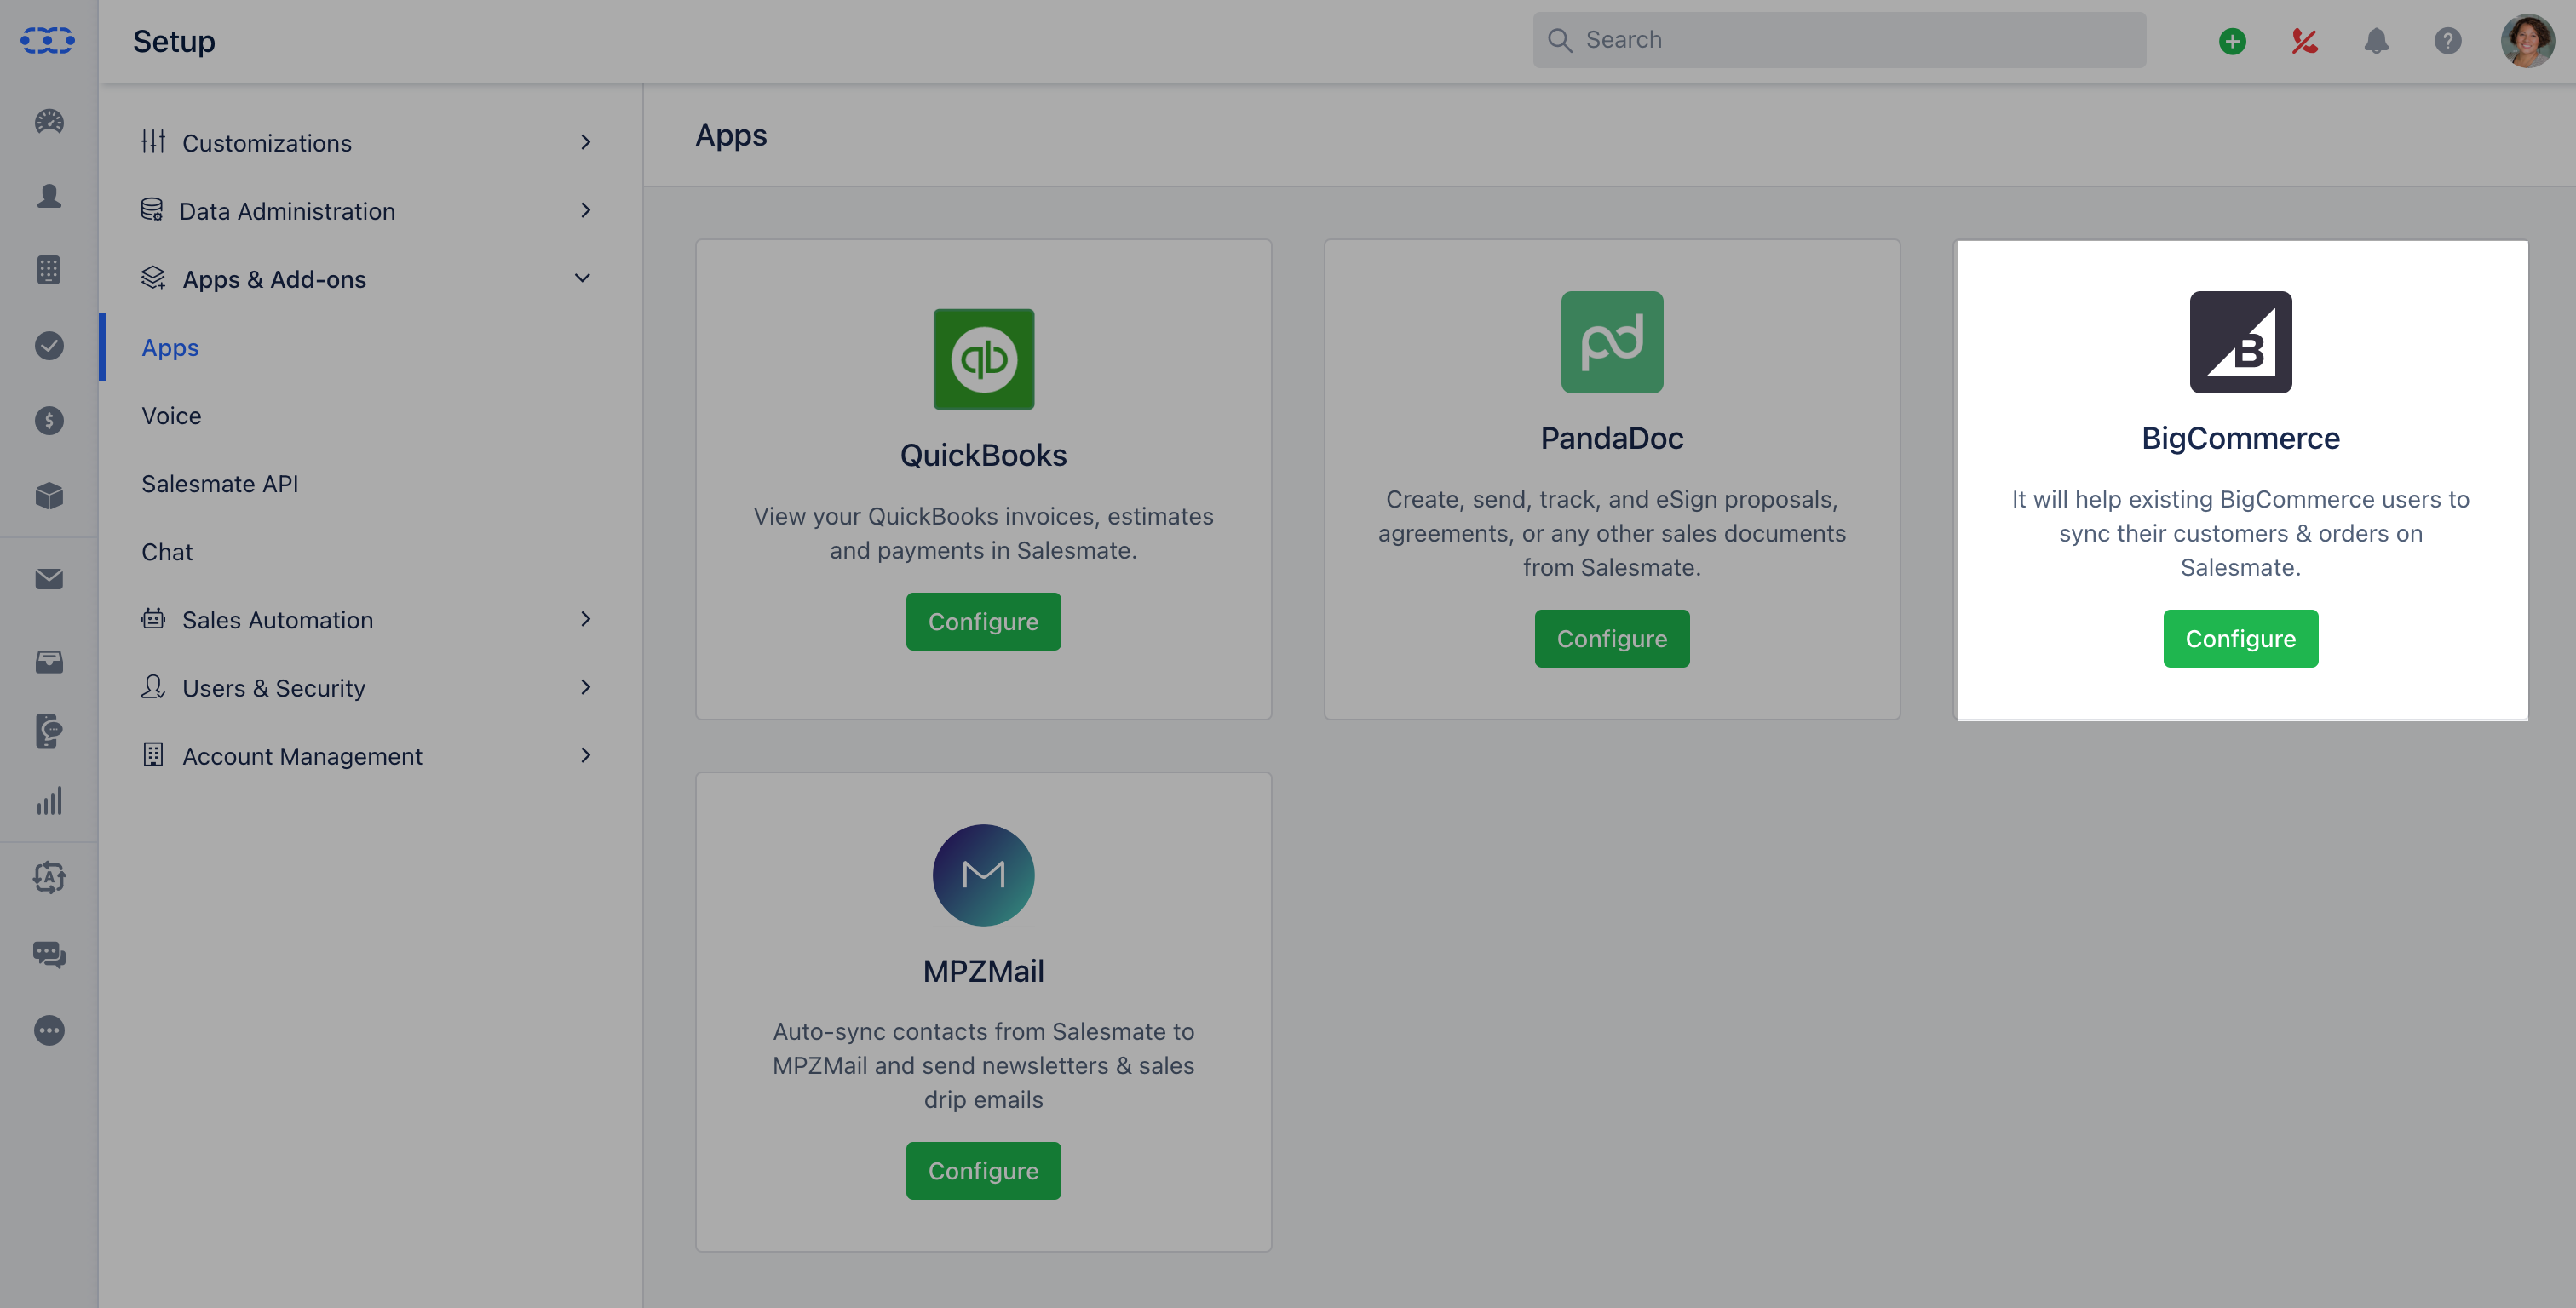Expand the Data Administration chevron
This screenshot has height=1308, width=2576.
click(586, 210)
